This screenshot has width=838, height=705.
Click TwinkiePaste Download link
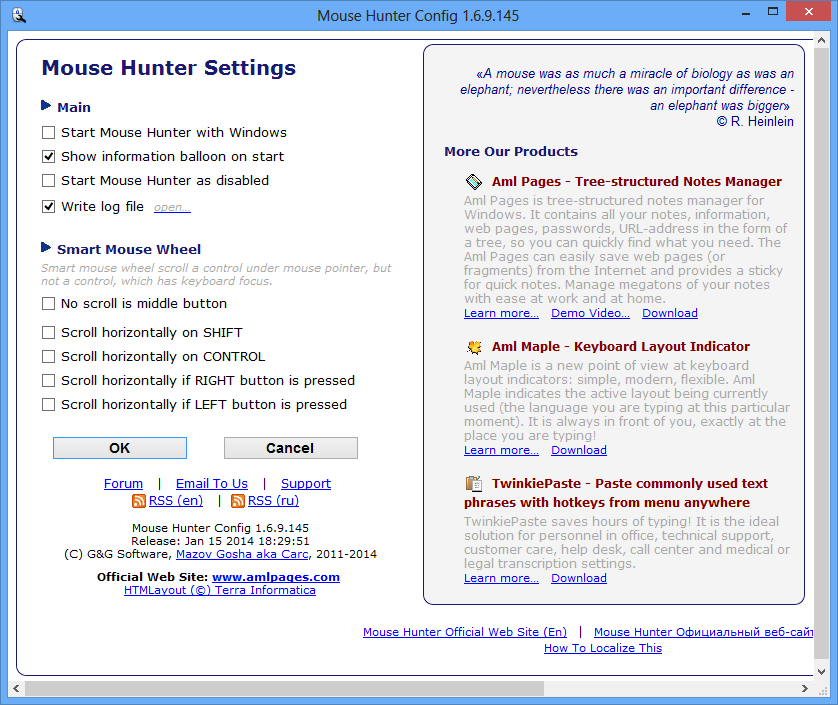click(579, 578)
